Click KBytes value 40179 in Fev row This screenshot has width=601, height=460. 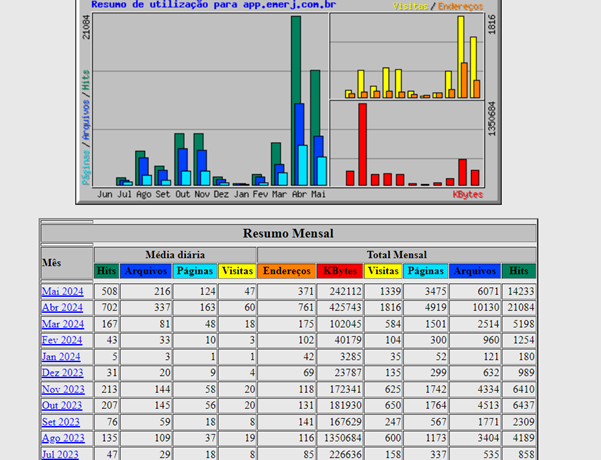point(348,340)
